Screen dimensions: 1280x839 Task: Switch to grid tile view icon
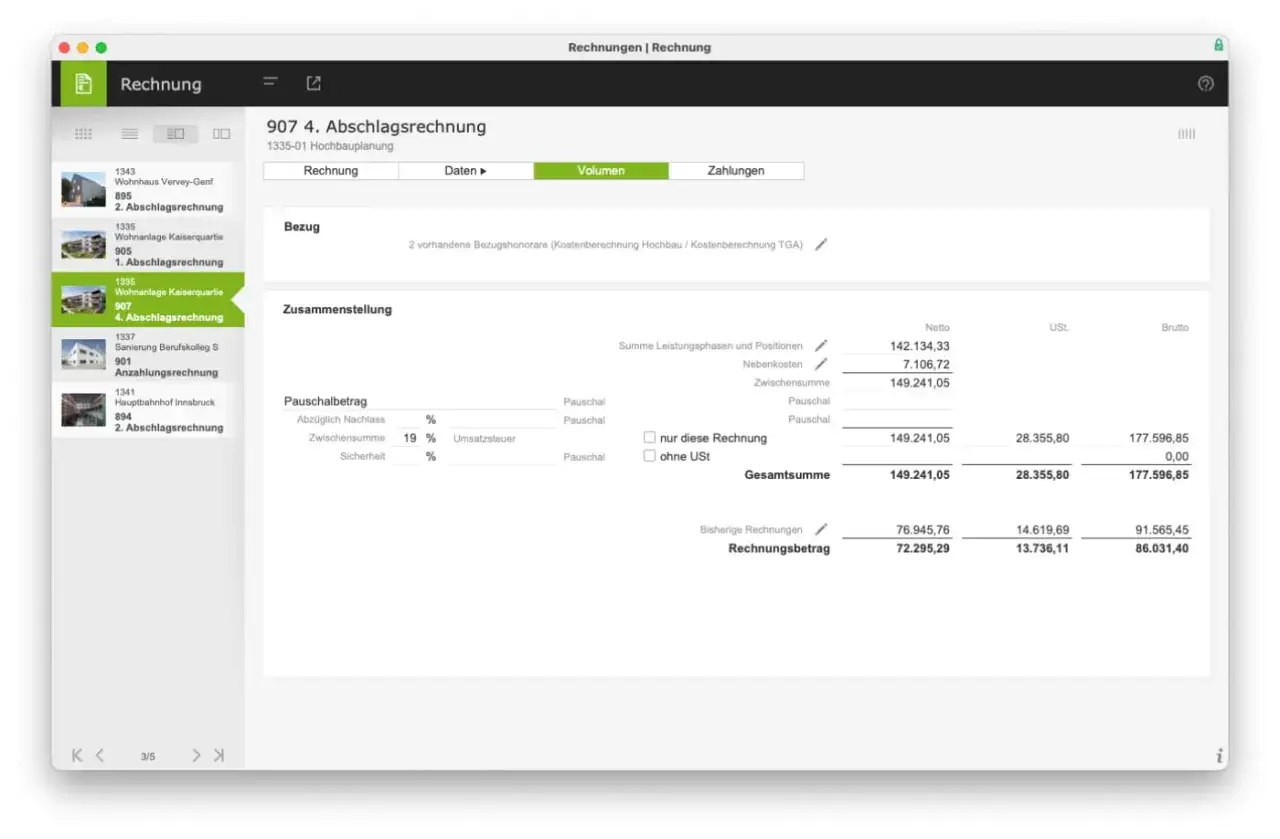[84, 134]
